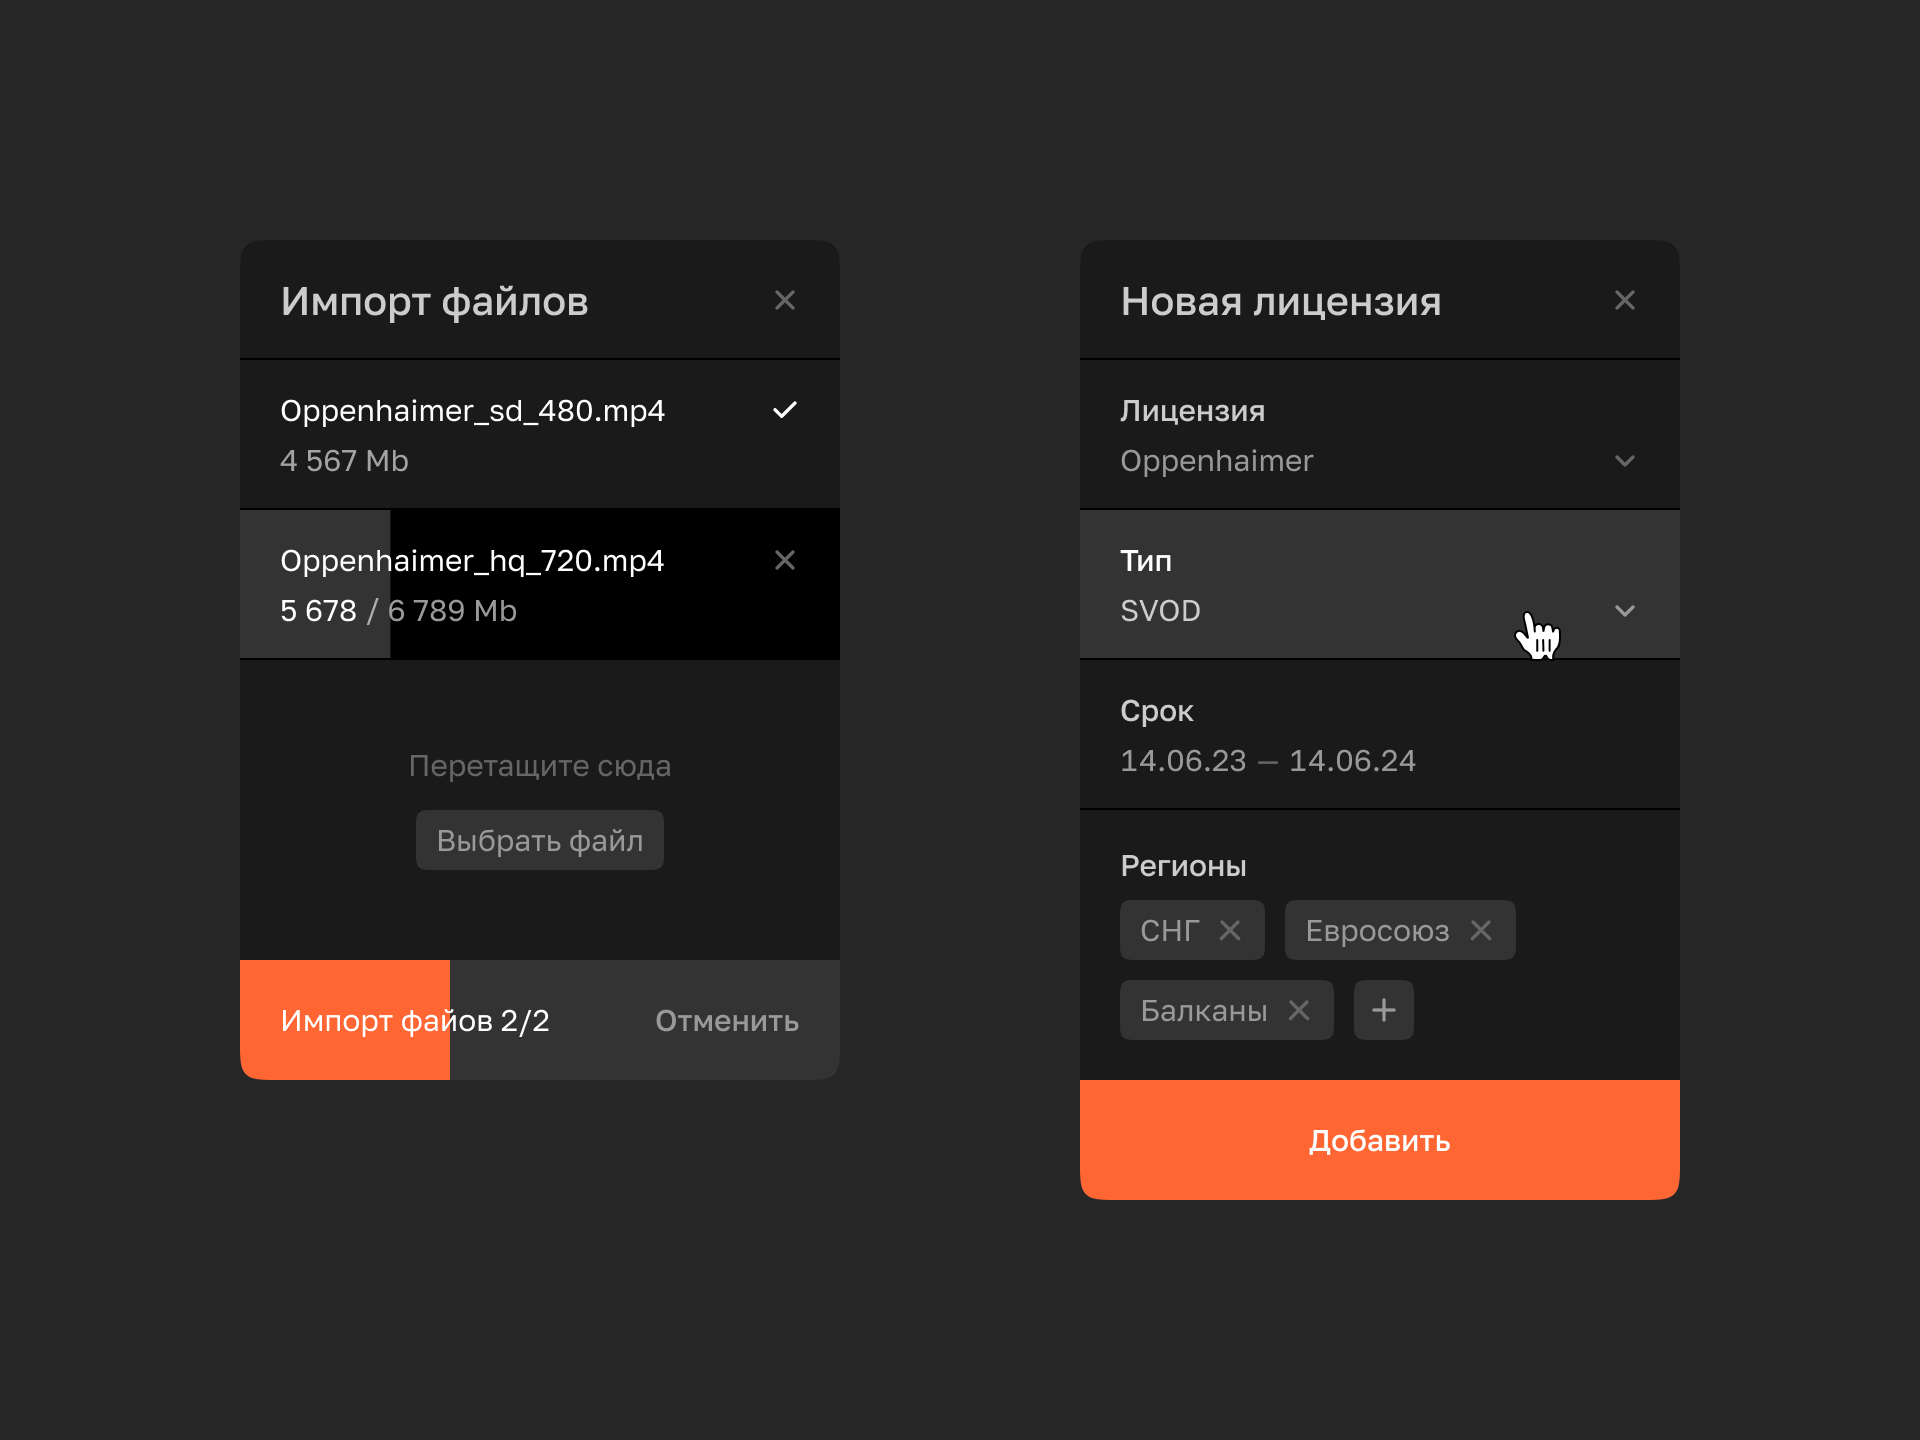This screenshot has width=1920, height=1440.
Task: Select the Oppenhaimer license value
Action: [1217, 461]
